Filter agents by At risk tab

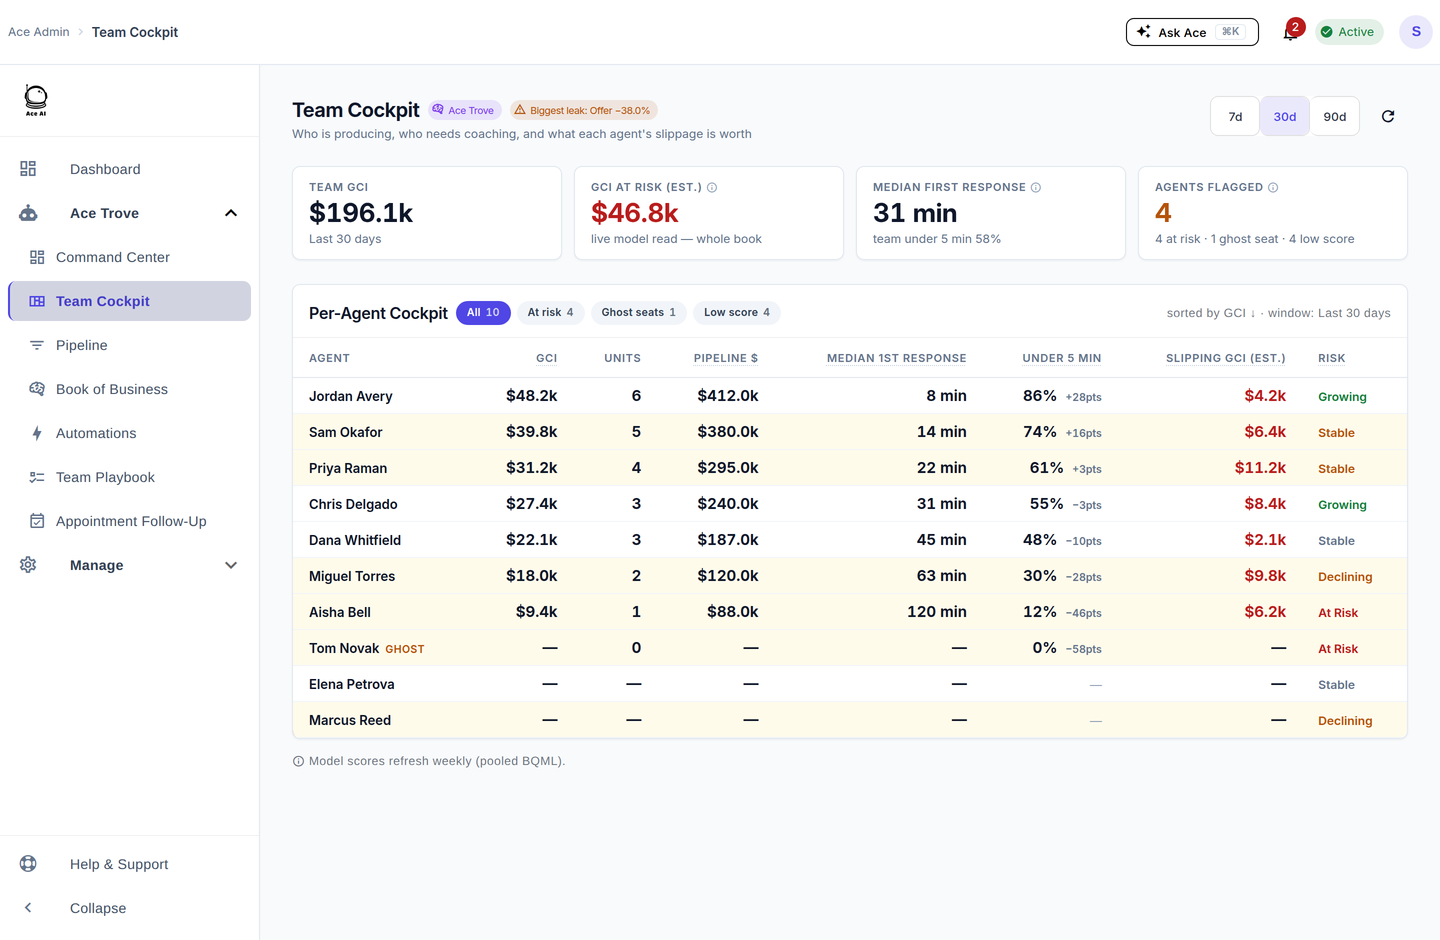click(x=550, y=313)
